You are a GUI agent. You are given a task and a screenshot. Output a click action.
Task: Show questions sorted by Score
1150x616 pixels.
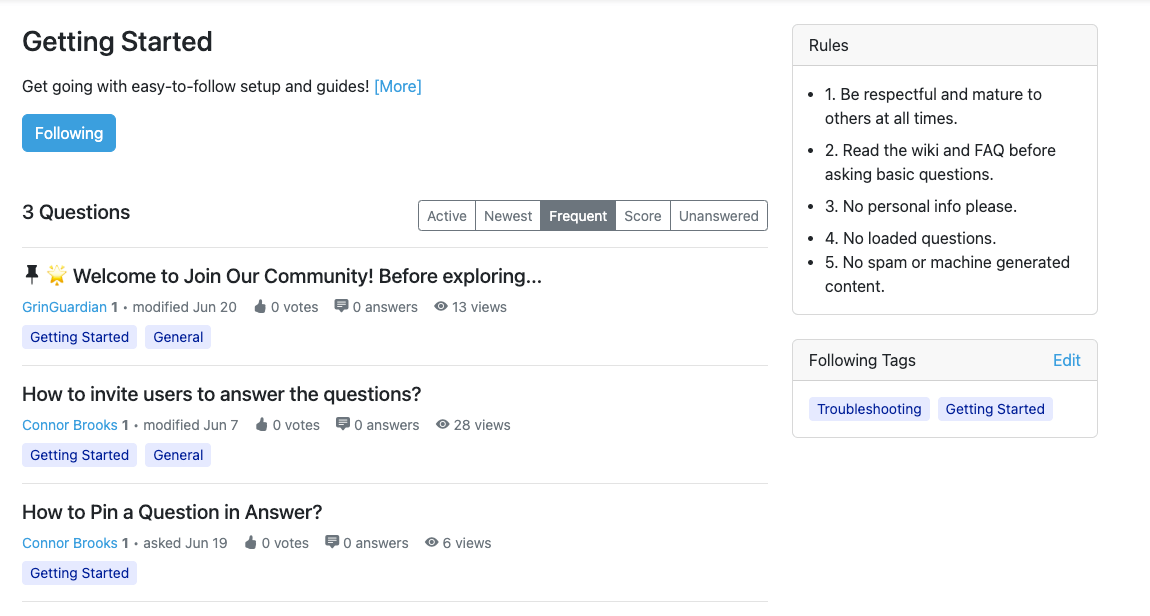click(x=643, y=216)
